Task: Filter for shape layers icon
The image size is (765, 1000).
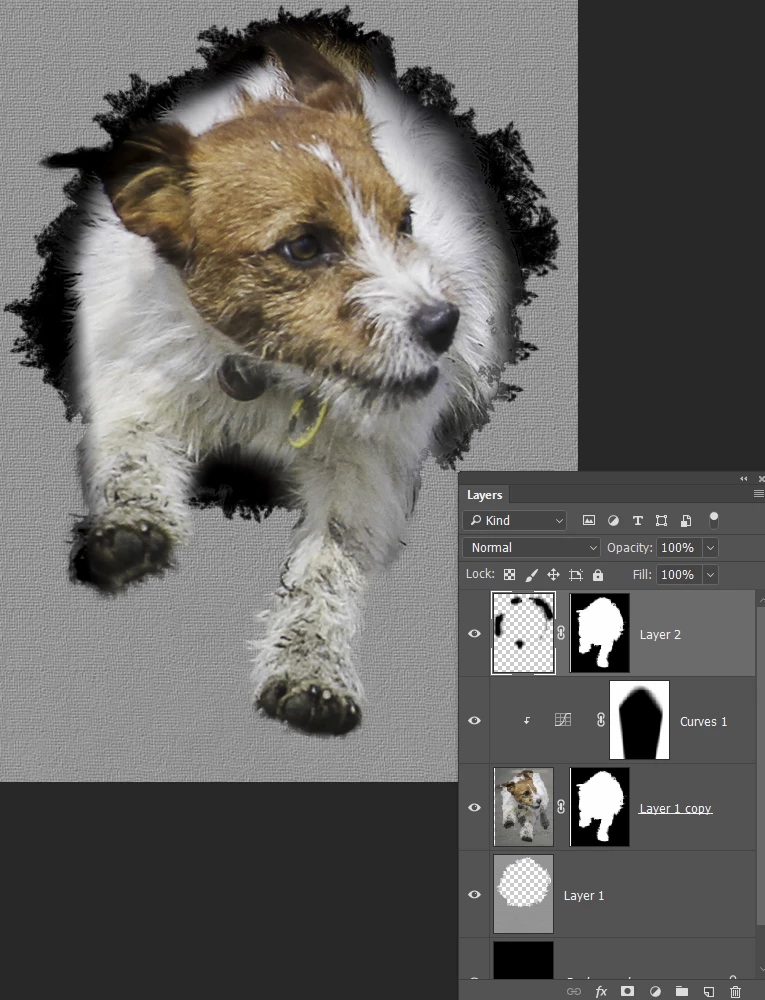Action: click(x=662, y=520)
